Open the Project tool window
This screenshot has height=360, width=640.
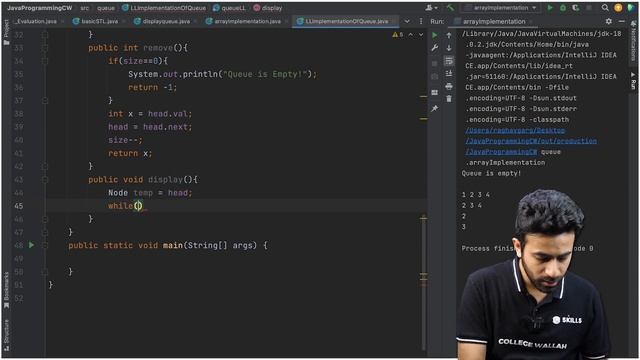tap(6, 31)
